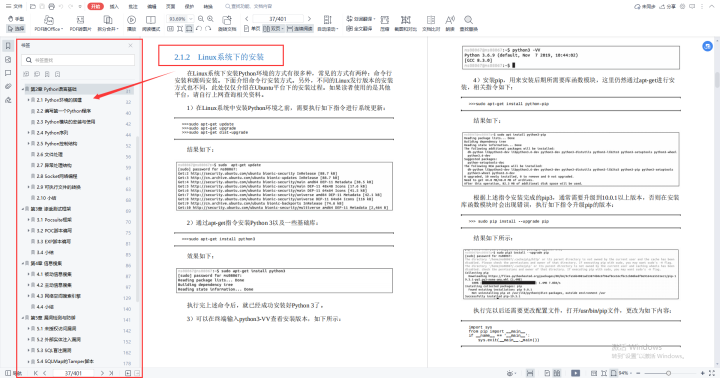Rotate the document counterclockwise
Viewport: 720px width, 378px height.
(x=199, y=28)
